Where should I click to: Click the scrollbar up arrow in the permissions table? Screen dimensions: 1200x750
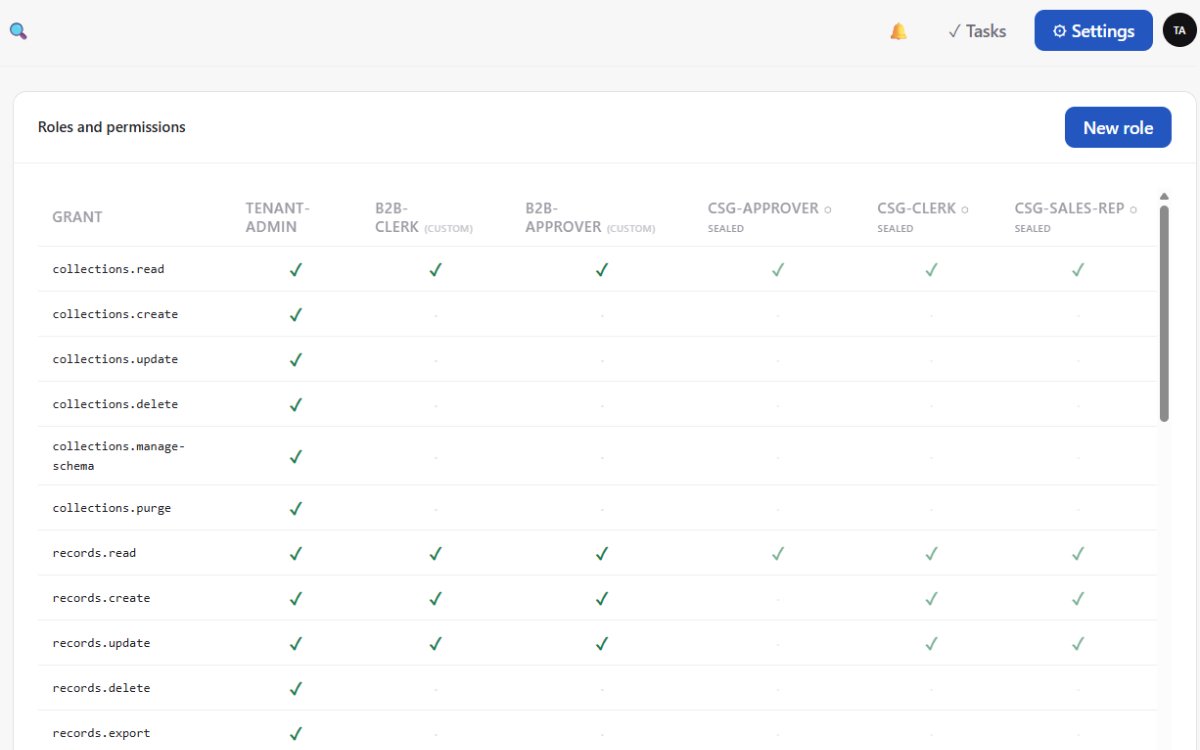pyautogui.click(x=1164, y=196)
